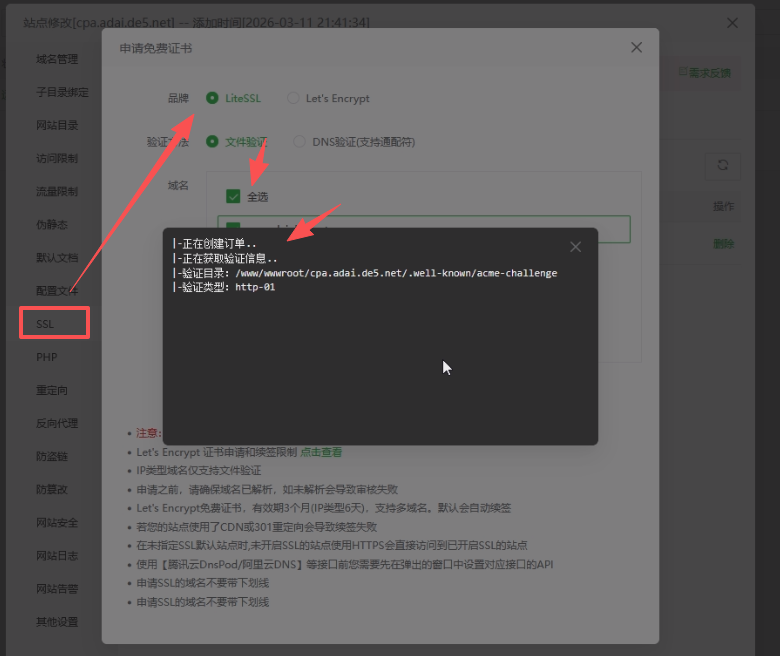This screenshot has height=656, width=780.
Task: Close the site modification window
Action: pyautogui.click(x=732, y=23)
